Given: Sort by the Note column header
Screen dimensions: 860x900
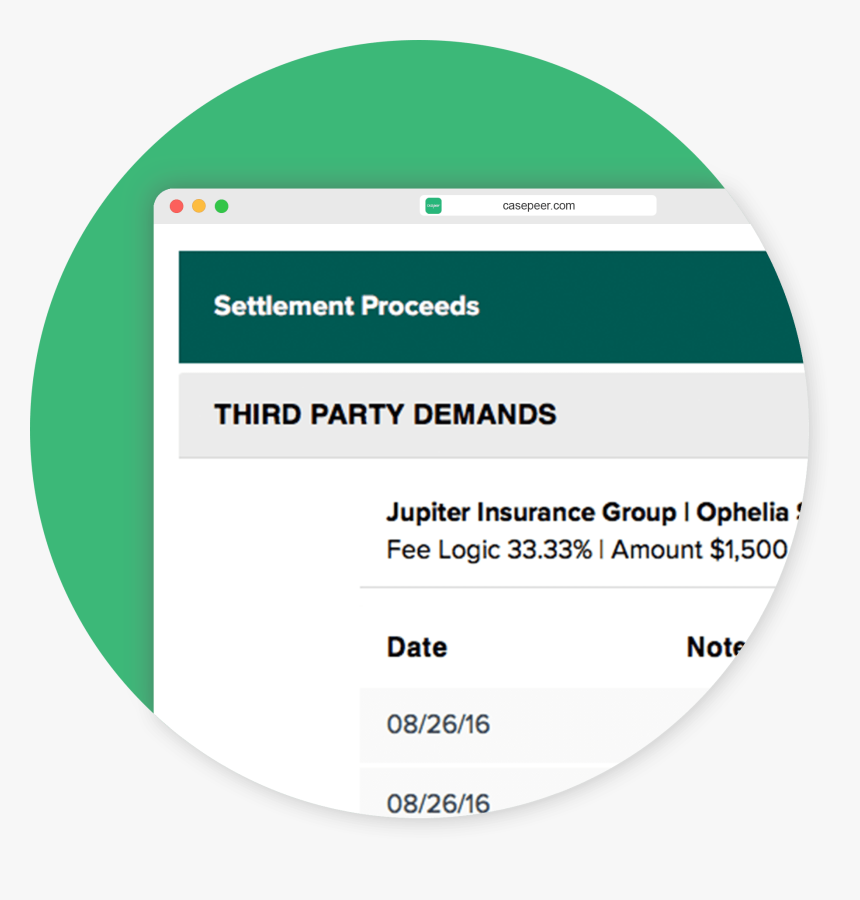Looking at the screenshot, I should 716,647.
